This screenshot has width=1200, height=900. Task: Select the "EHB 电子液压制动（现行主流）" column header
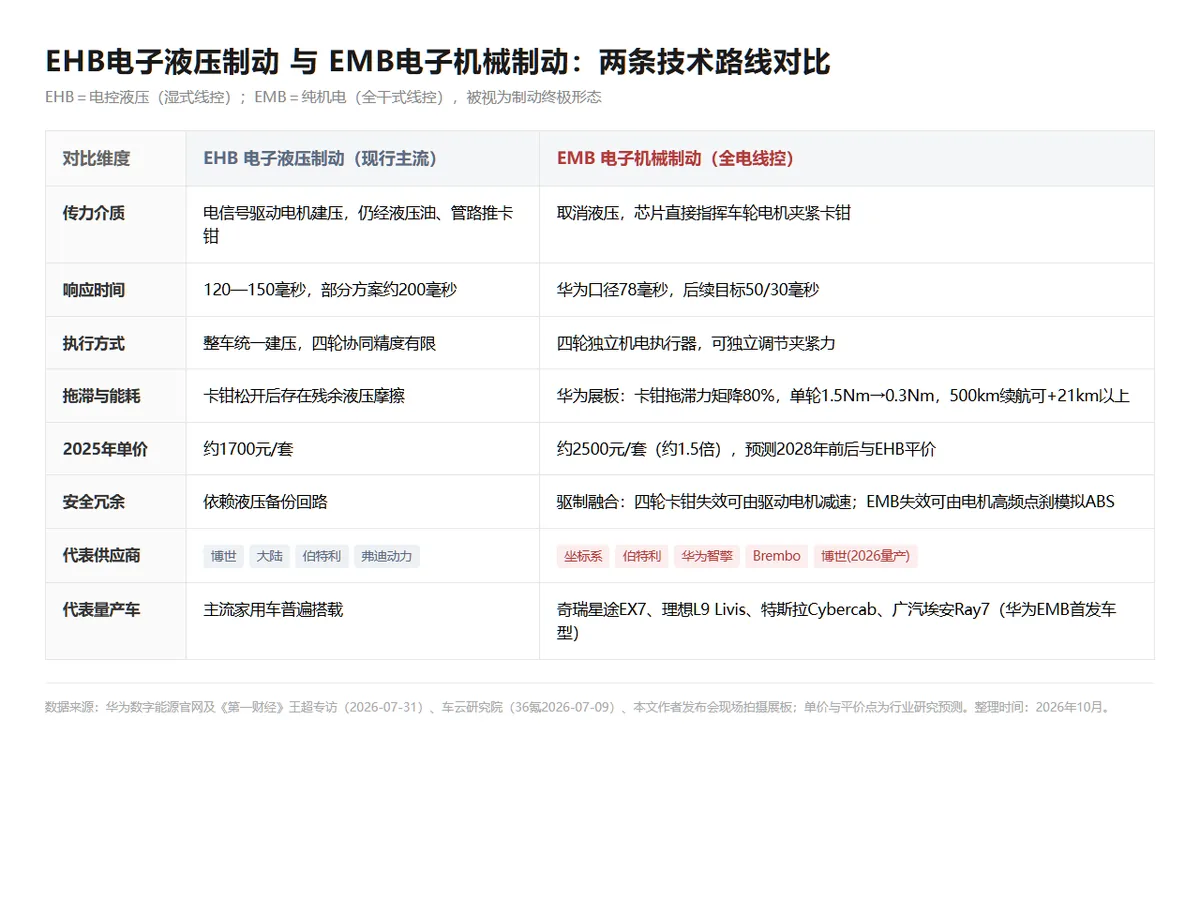point(363,158)
